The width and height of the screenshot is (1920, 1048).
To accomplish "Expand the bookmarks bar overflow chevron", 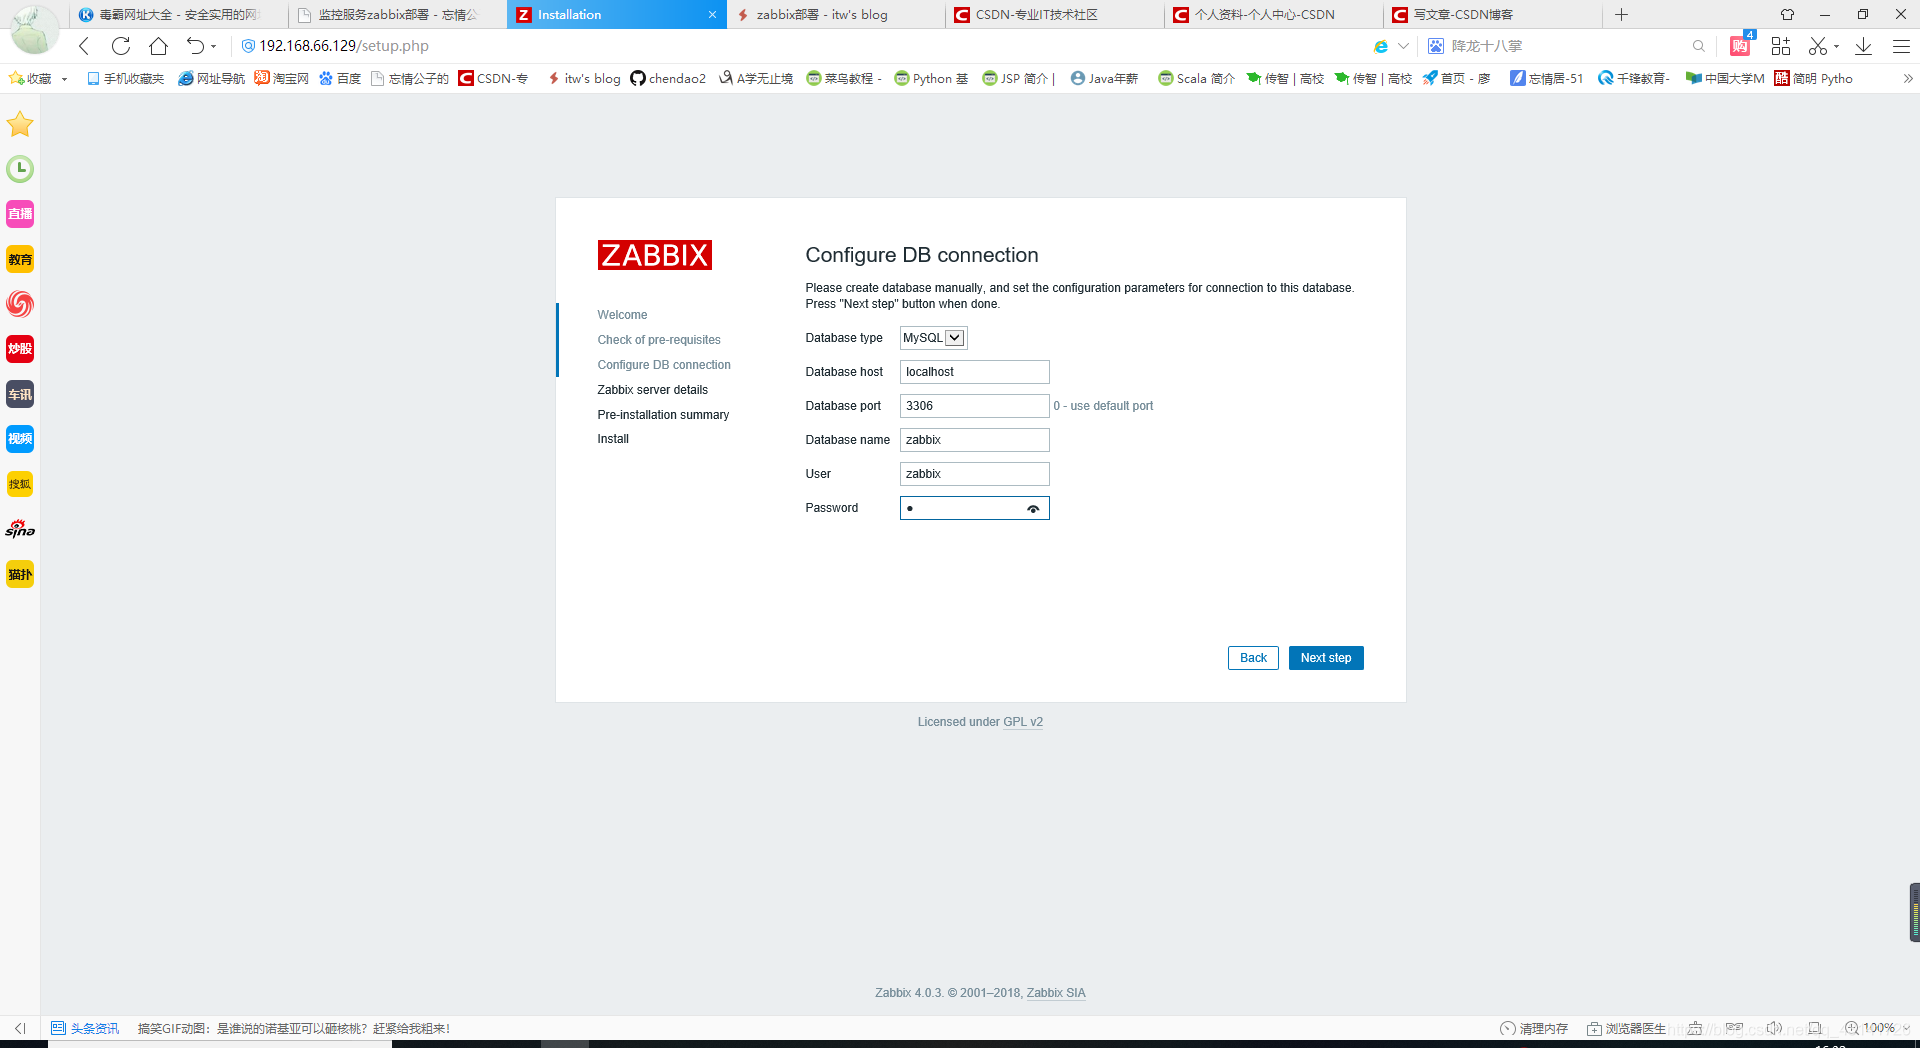I will pyautogui.click(x=1908, y=79).
